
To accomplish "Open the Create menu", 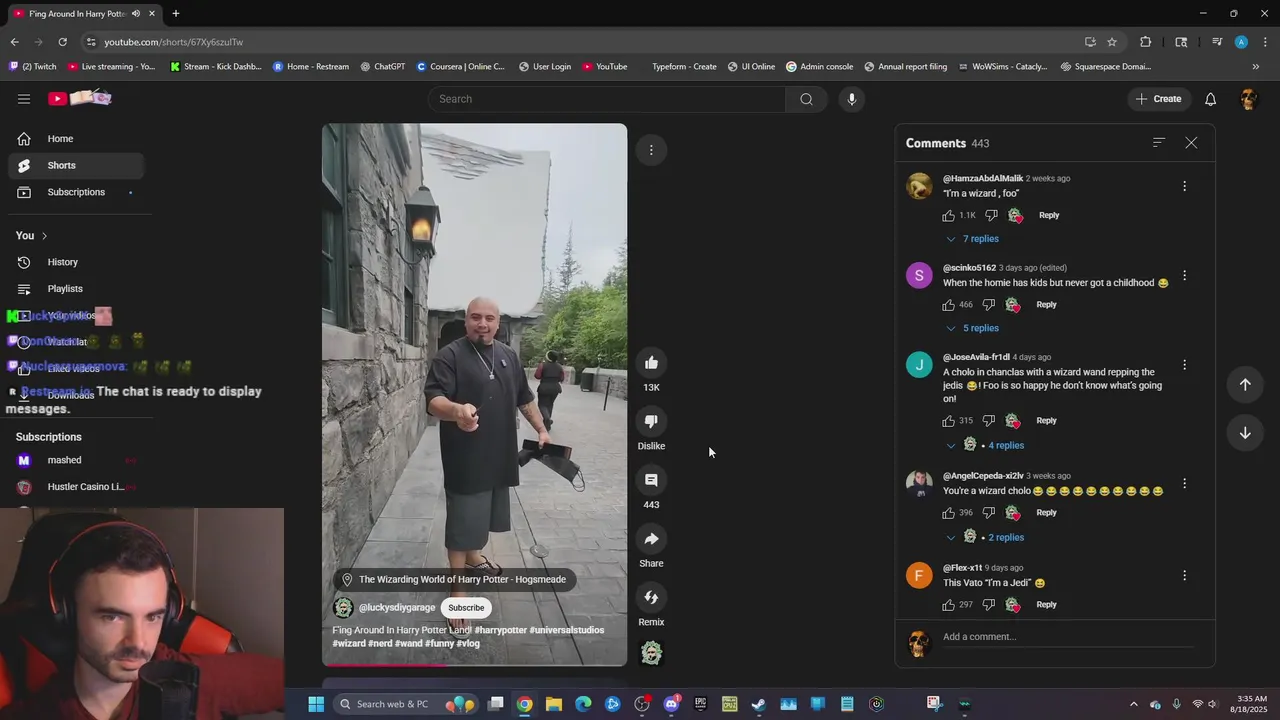I will coord(1158,99).
